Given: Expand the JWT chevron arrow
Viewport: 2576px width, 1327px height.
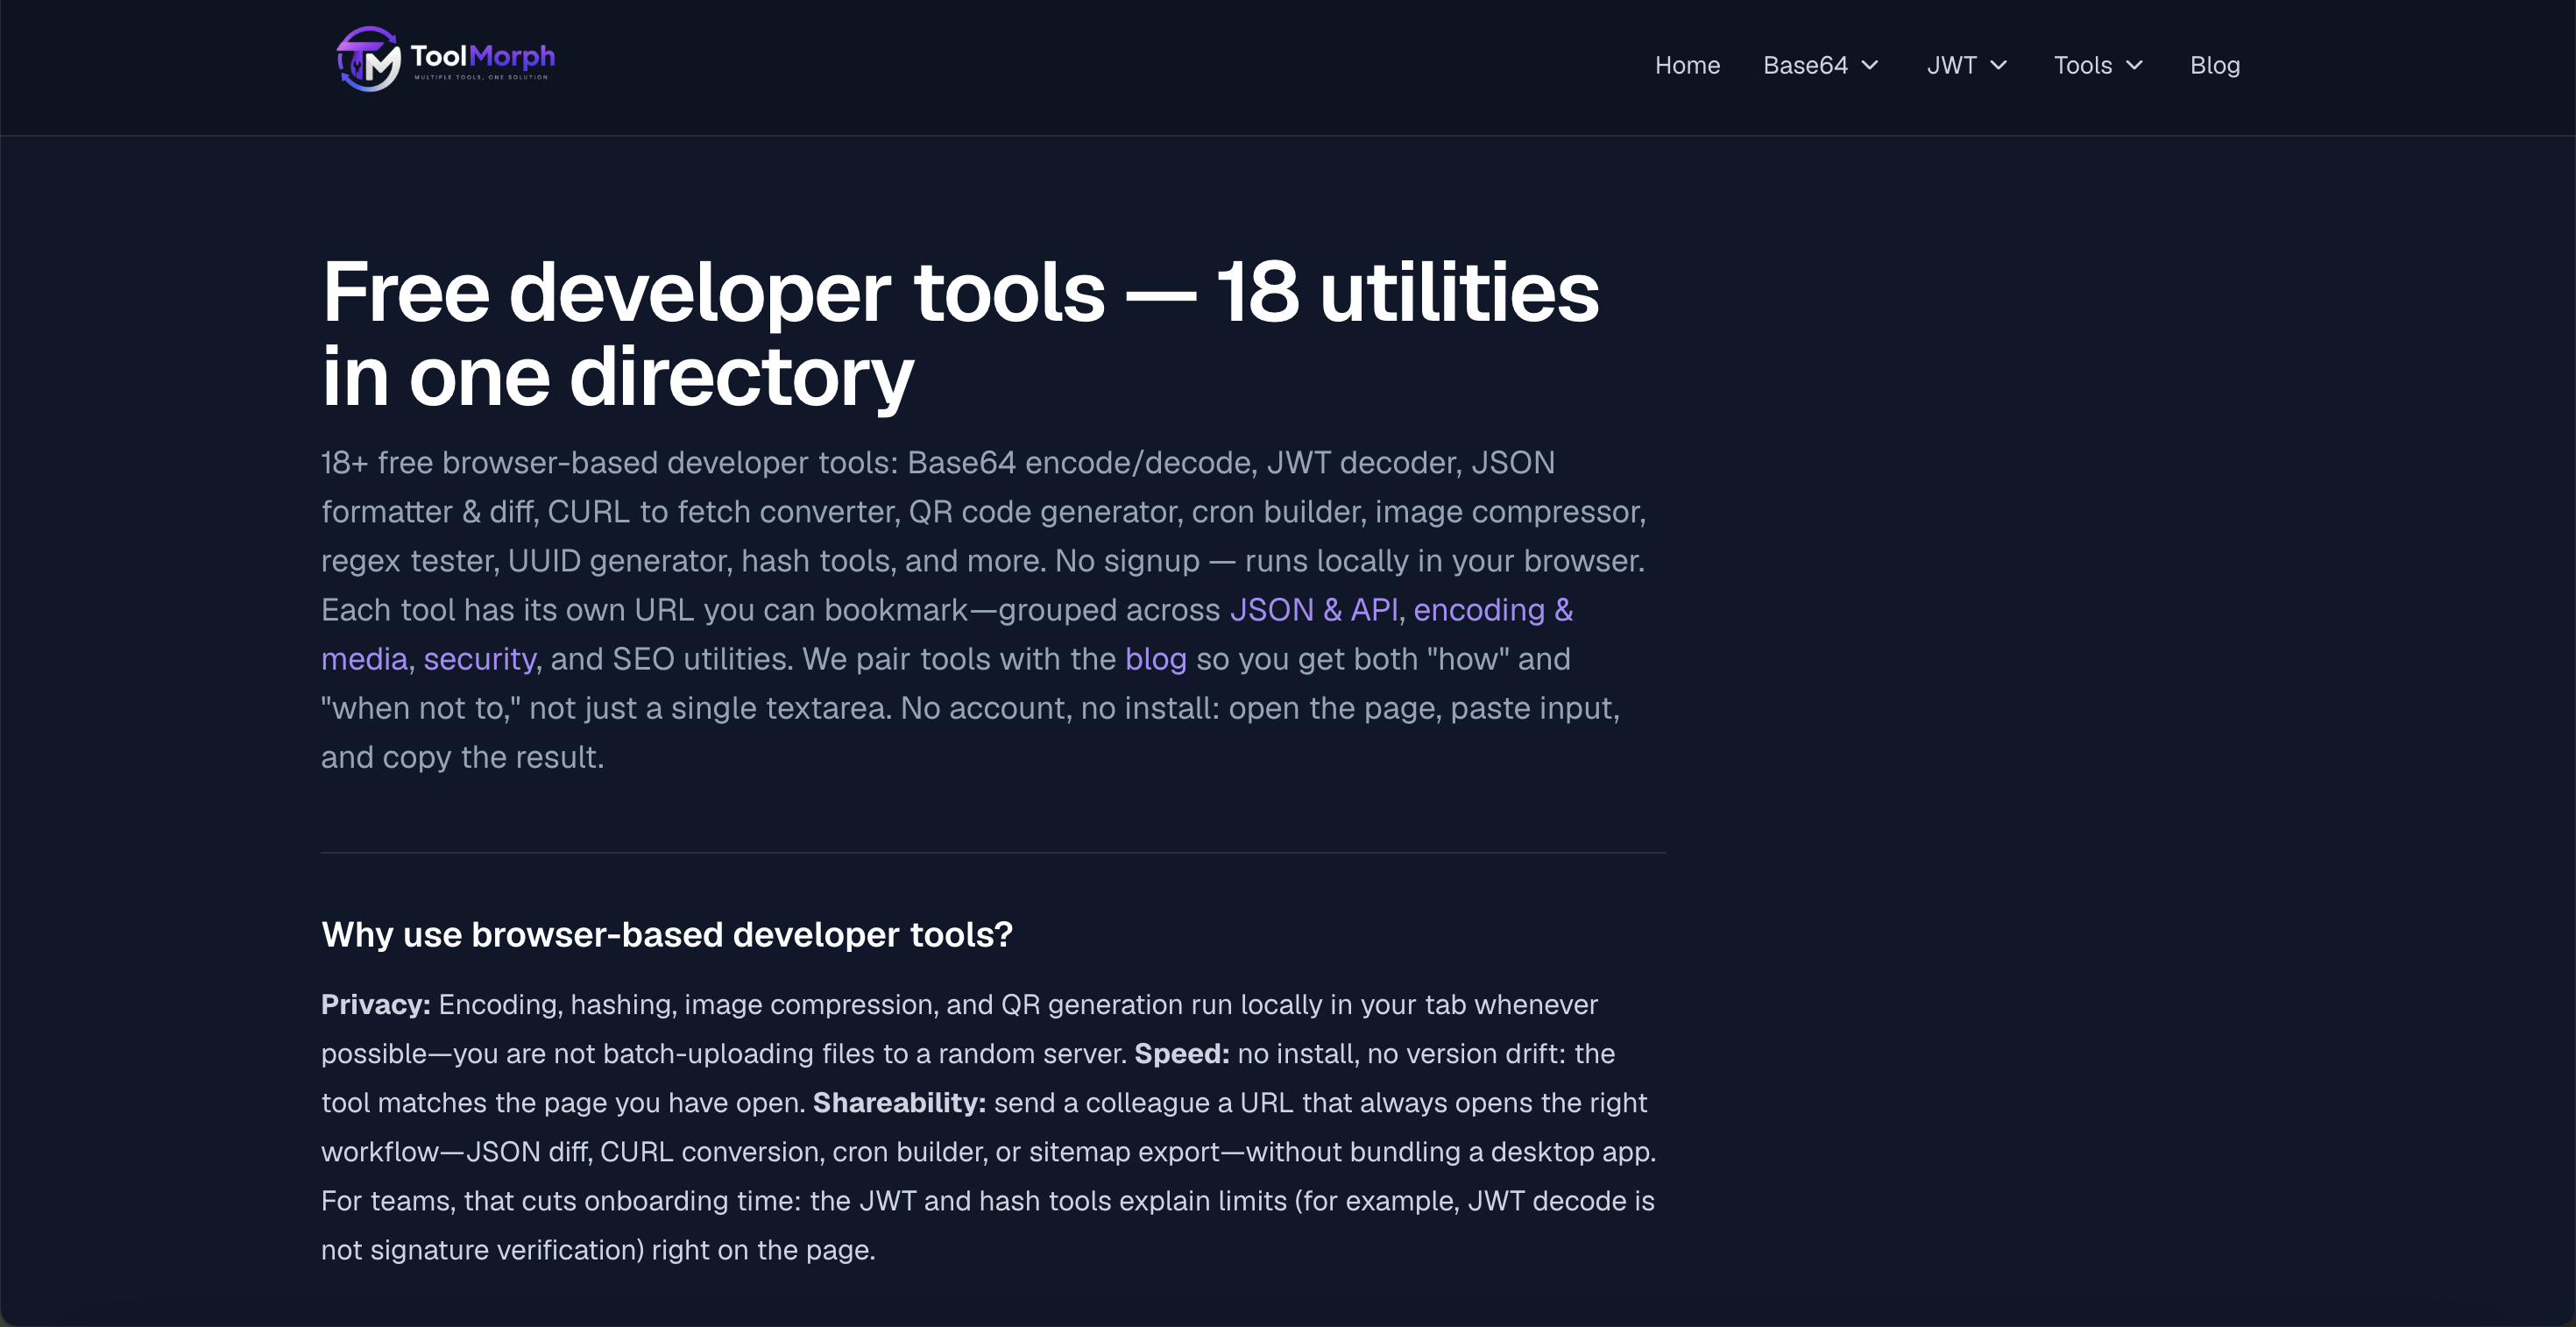Looking at the screenshot, I should click(x=1998, y=65).
